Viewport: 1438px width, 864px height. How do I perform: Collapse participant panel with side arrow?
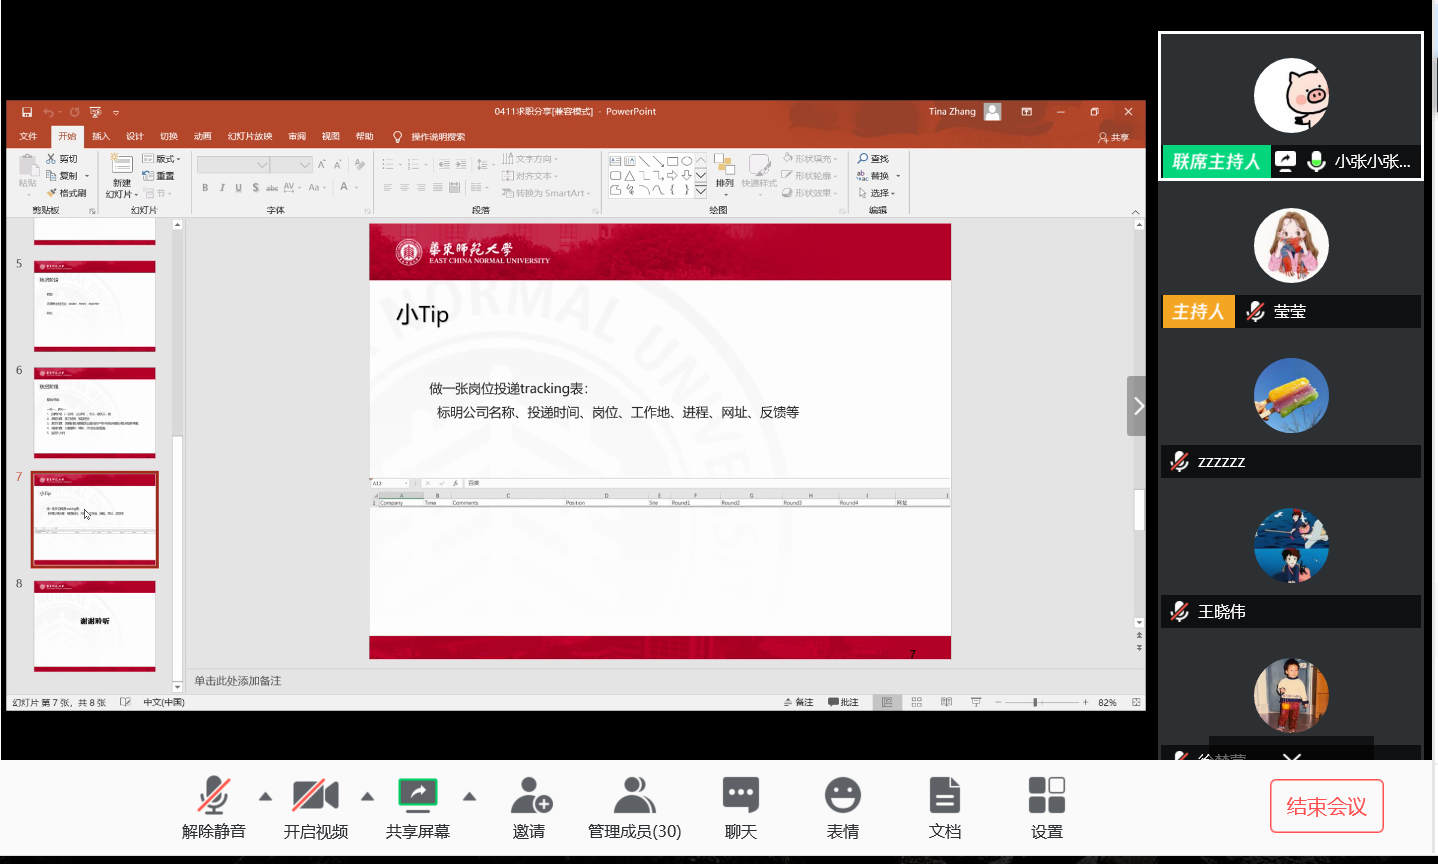[1136, 406]
